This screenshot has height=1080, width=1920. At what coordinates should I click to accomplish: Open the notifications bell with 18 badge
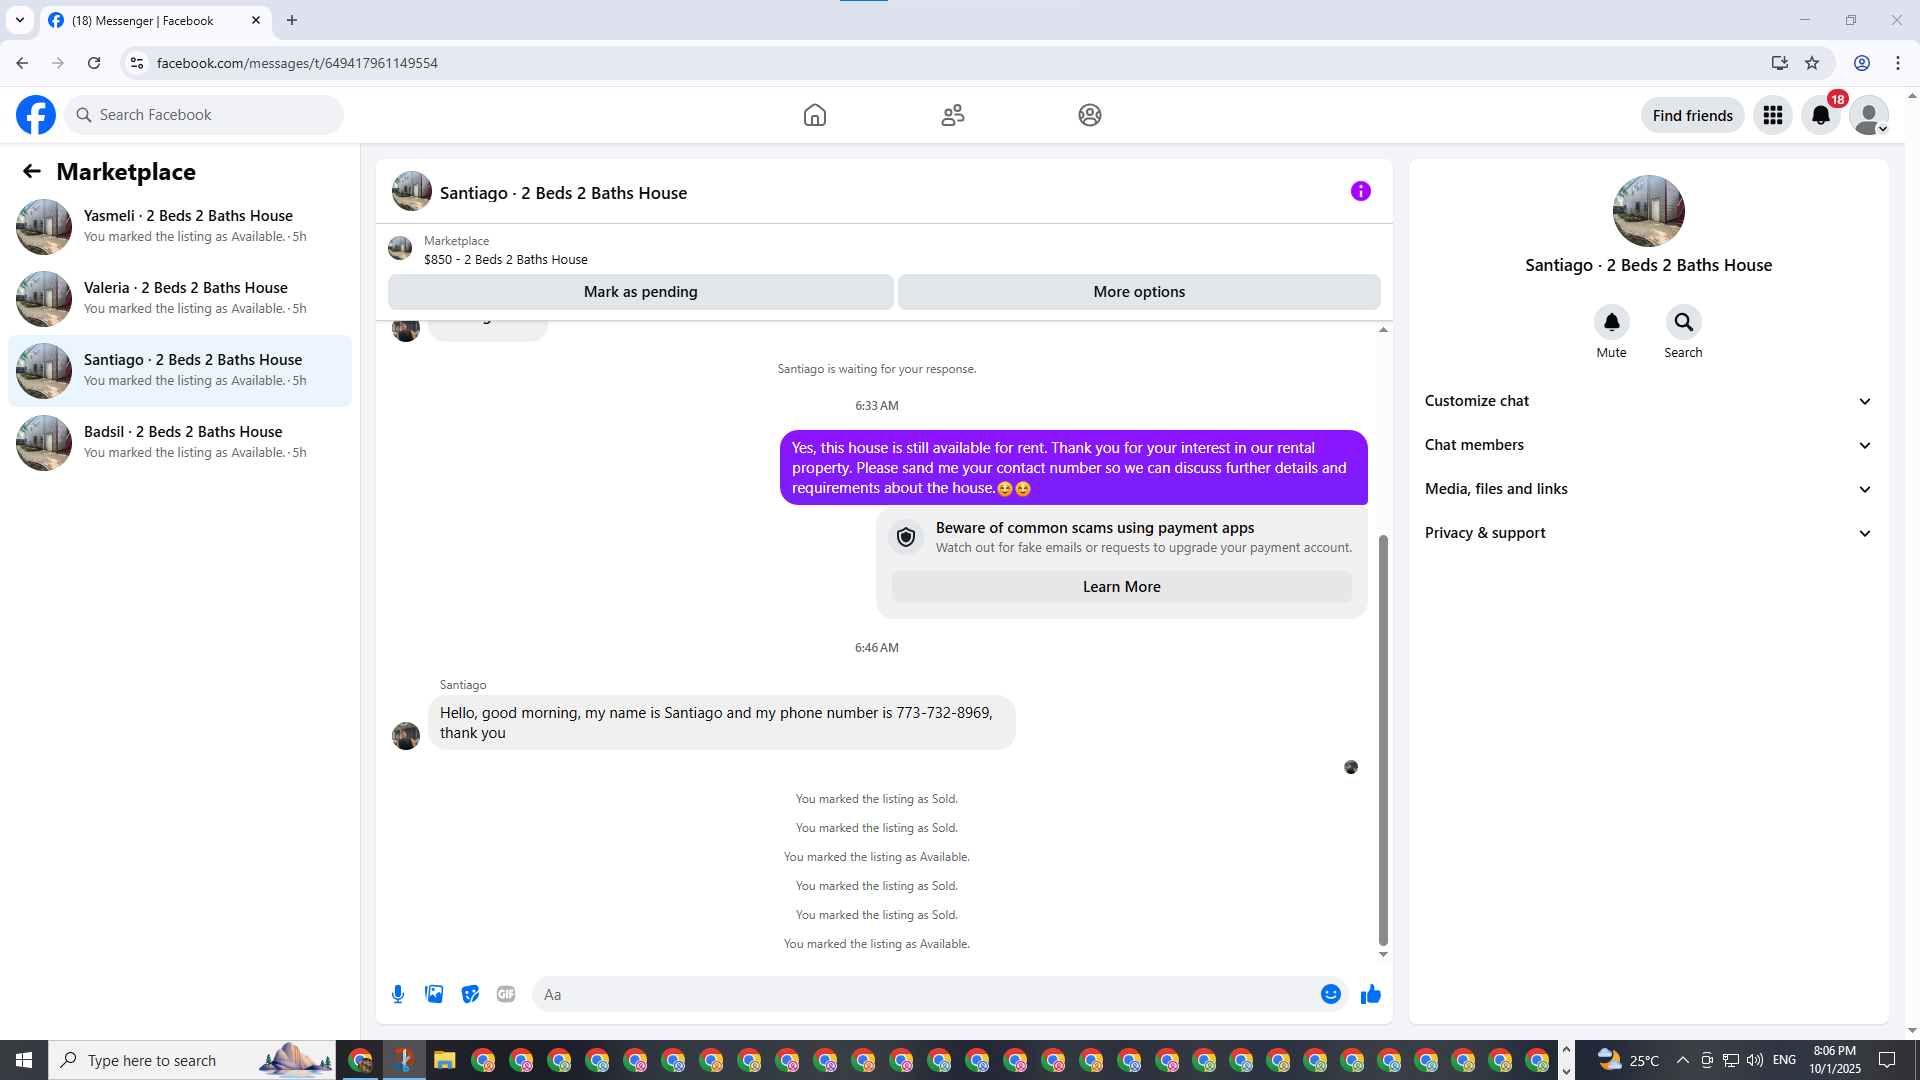1821,115
